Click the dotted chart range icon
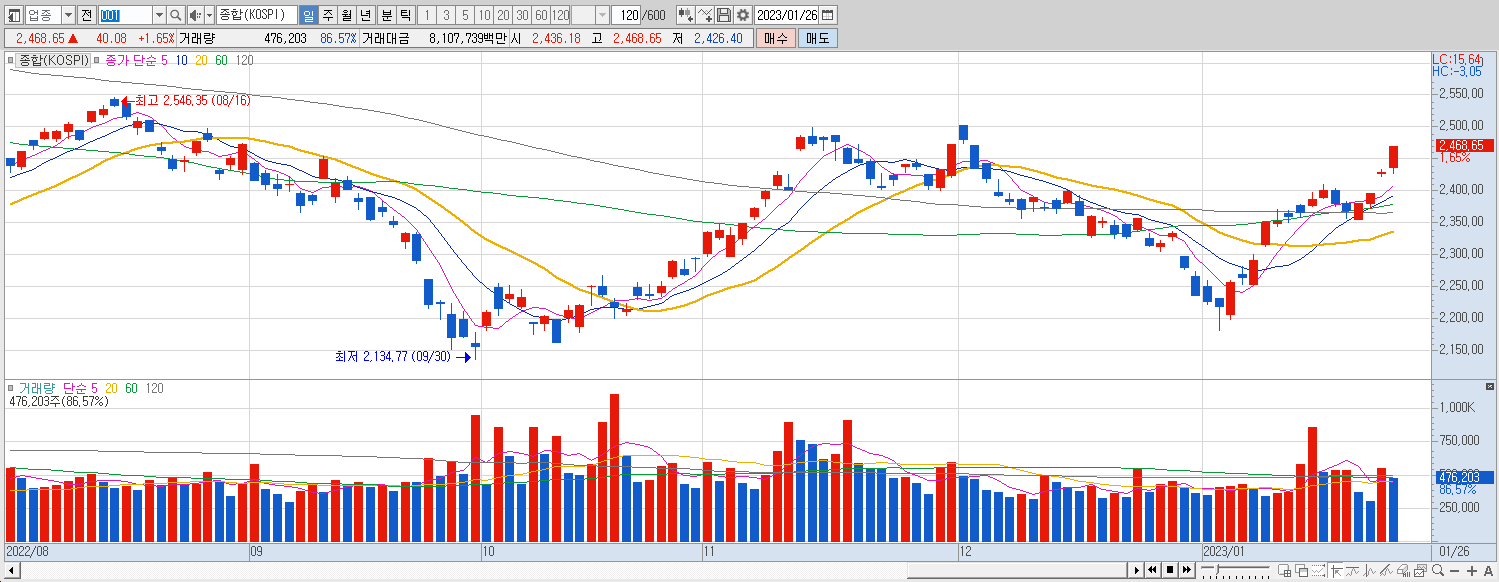Viewport: 1499px width, 582px height. [1319, 571]
